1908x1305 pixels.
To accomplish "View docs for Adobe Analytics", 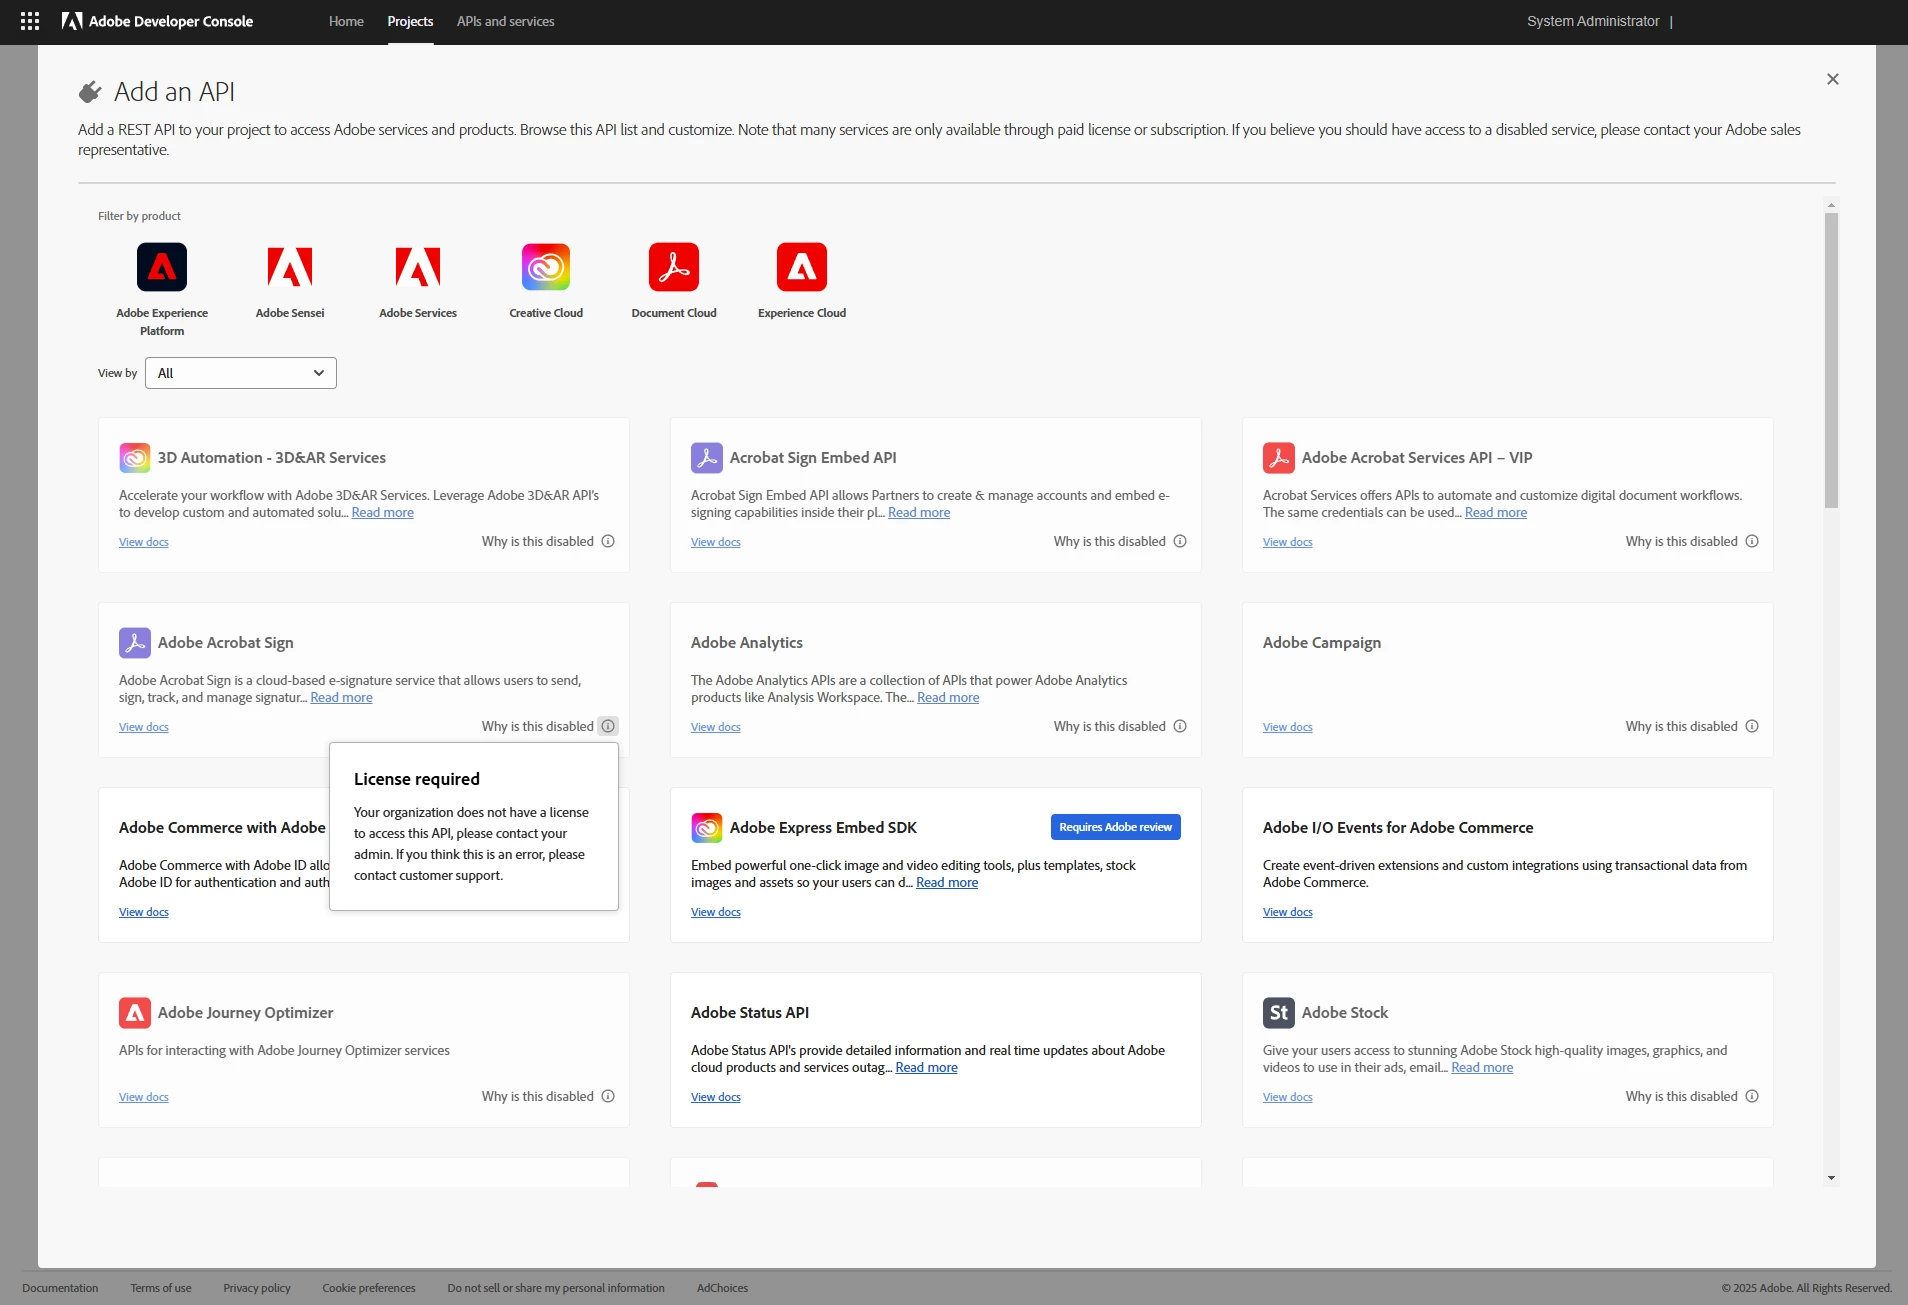I will pos(716,727).
